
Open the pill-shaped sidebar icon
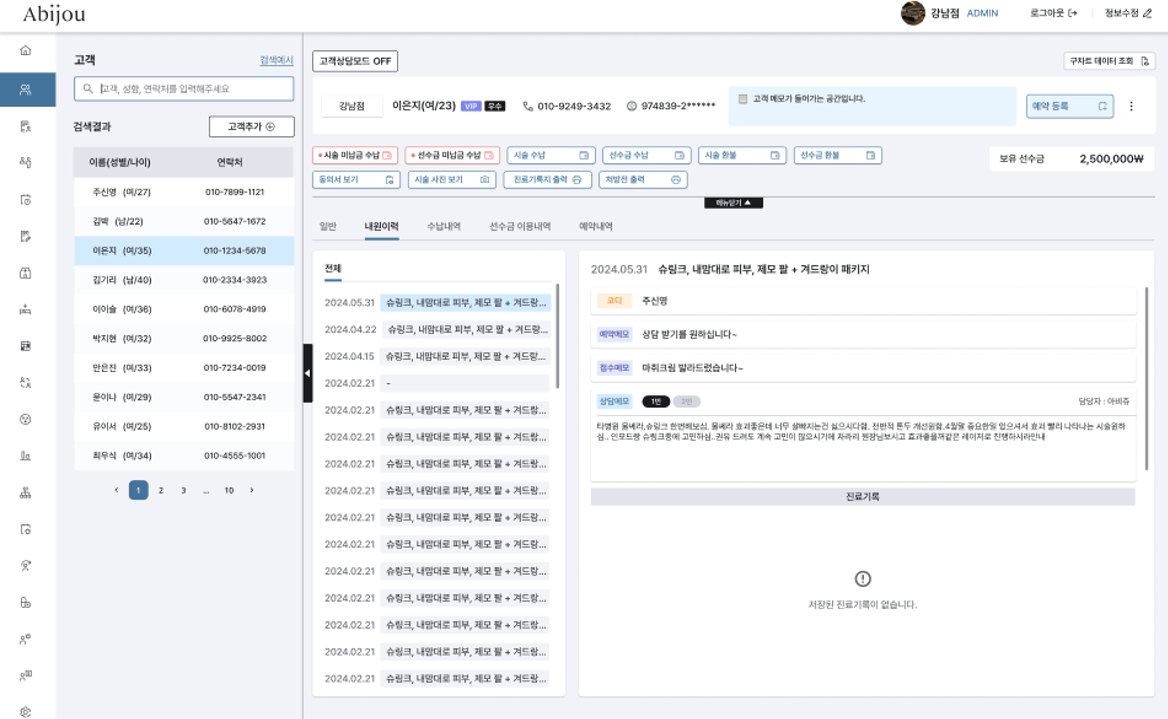(x=25, y=602)
